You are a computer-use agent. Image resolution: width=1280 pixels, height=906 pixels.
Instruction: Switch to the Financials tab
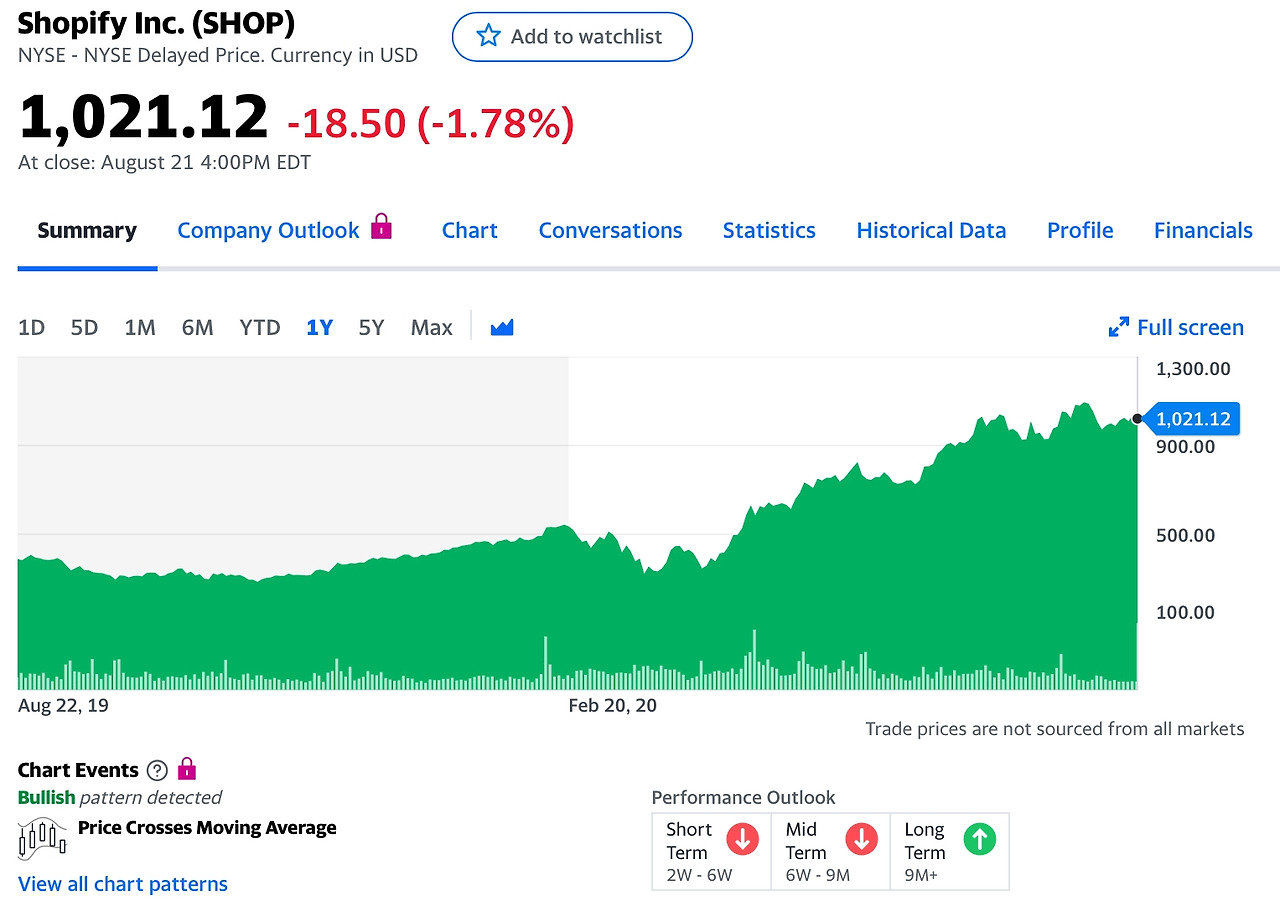(1203, 230)
